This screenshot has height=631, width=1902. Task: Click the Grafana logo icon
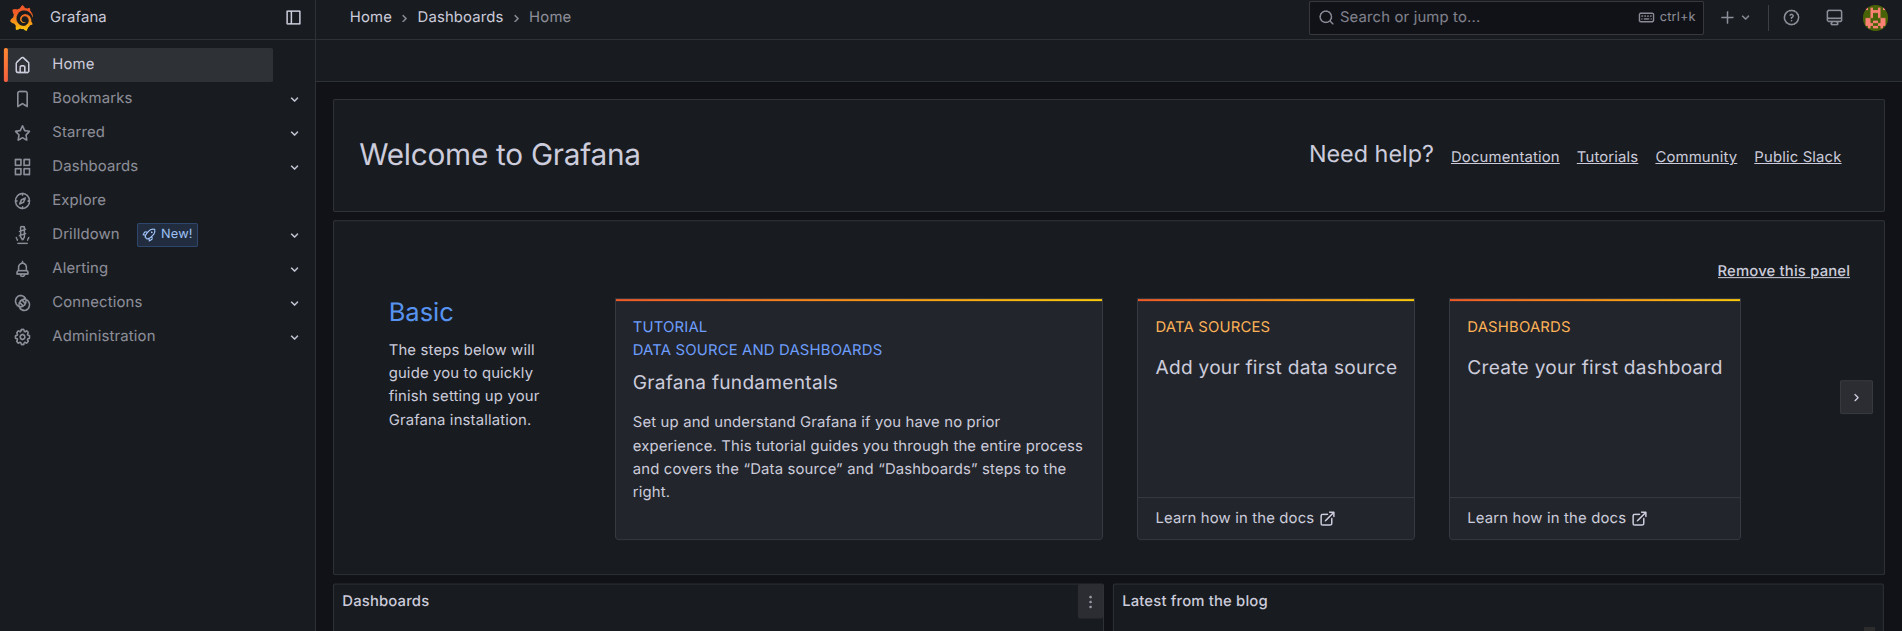22,18
